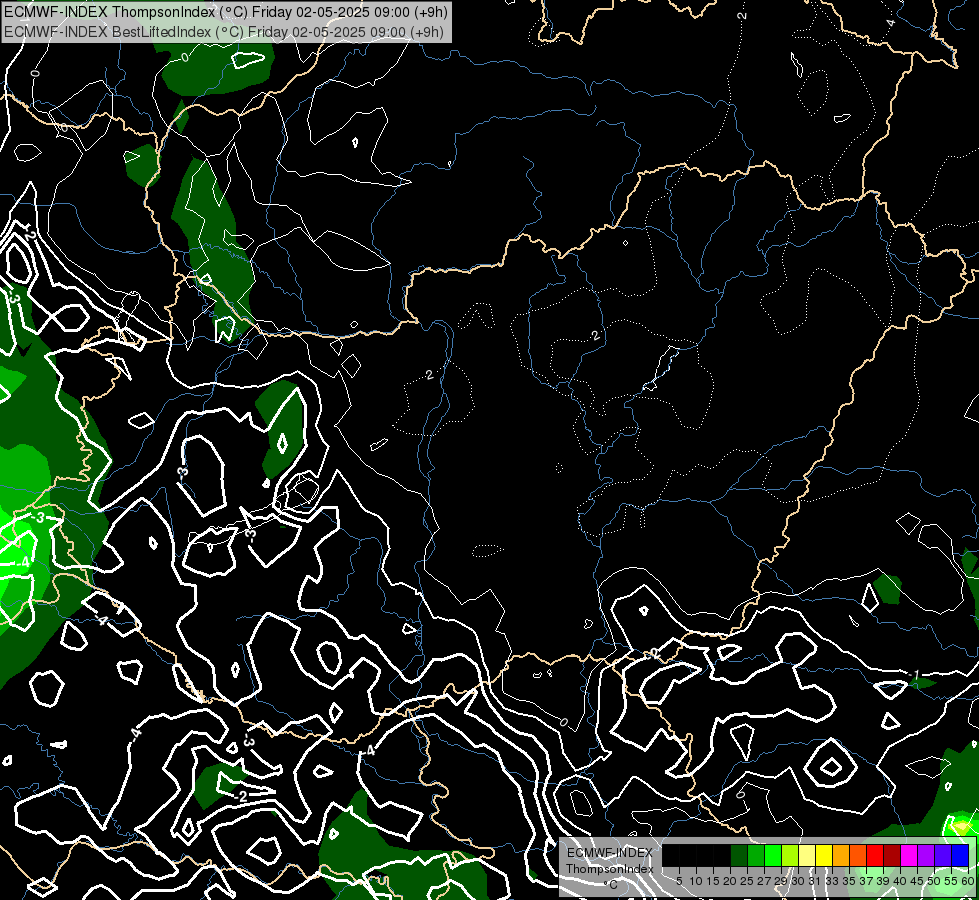Image resolution: width=979 pixels, height=900 pixels.
Task: Click the legend scale value 5
Action: coord(679,881)
